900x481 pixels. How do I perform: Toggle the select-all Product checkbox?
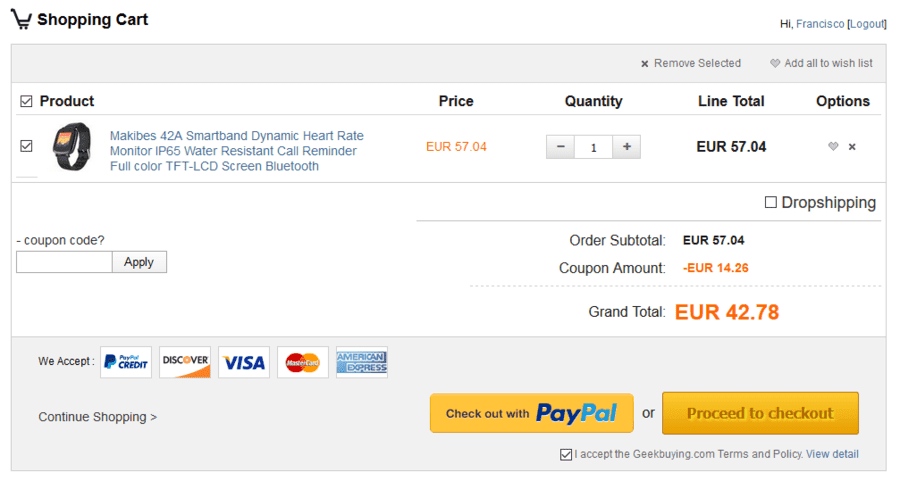26,102
